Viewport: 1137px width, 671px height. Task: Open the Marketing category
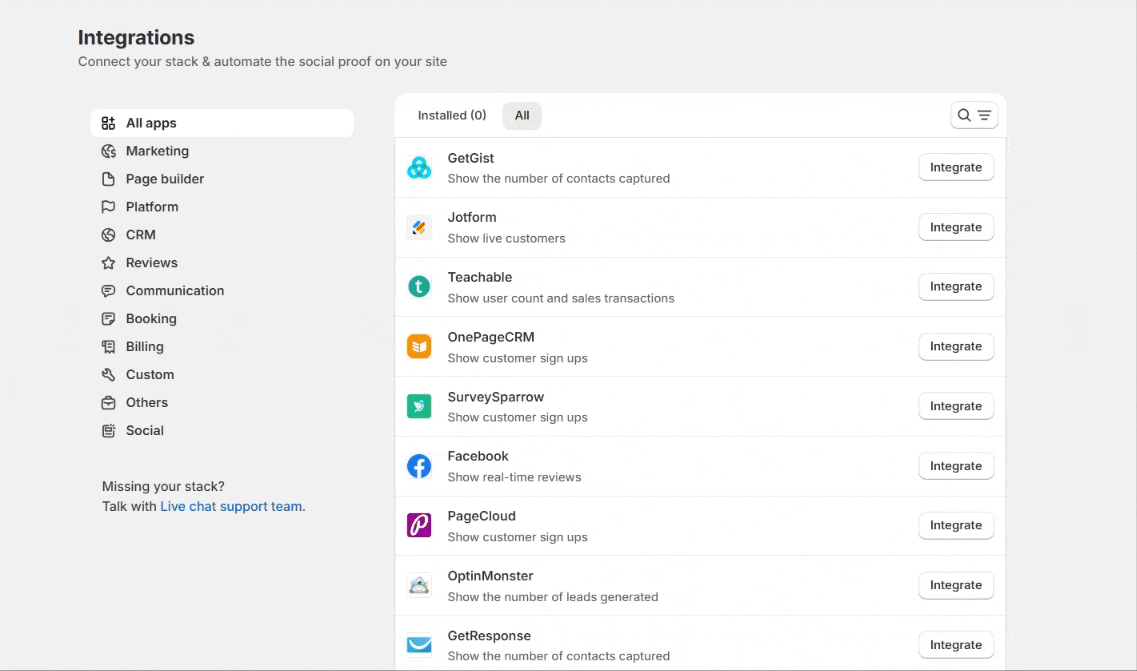(x=157, y=151)
